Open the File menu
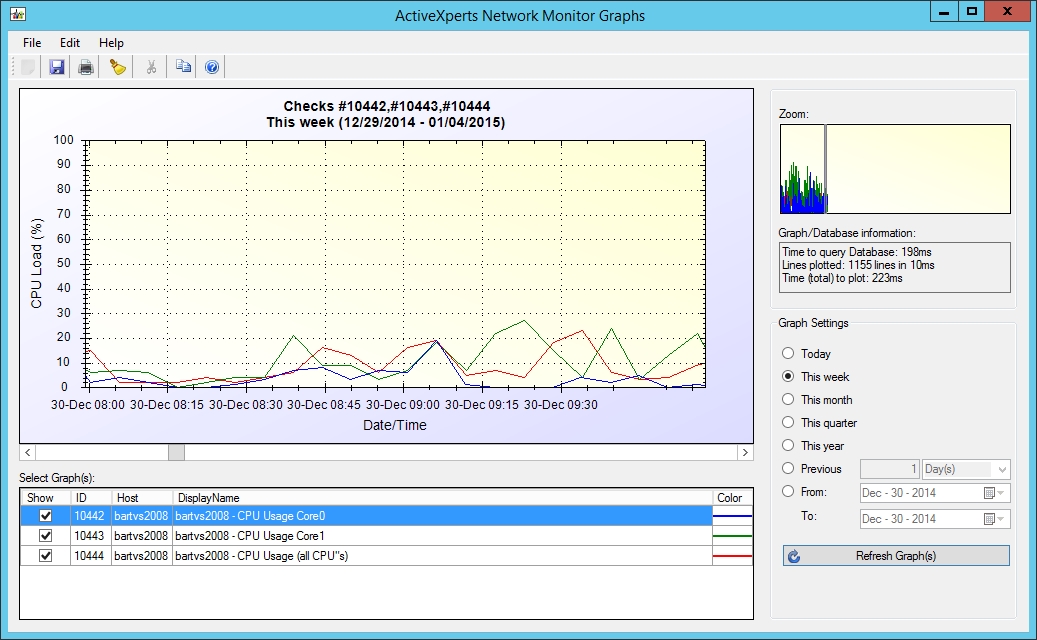The width and height of the screenshot is (1037, 640). pyautogui.click(x=32, y=43)
